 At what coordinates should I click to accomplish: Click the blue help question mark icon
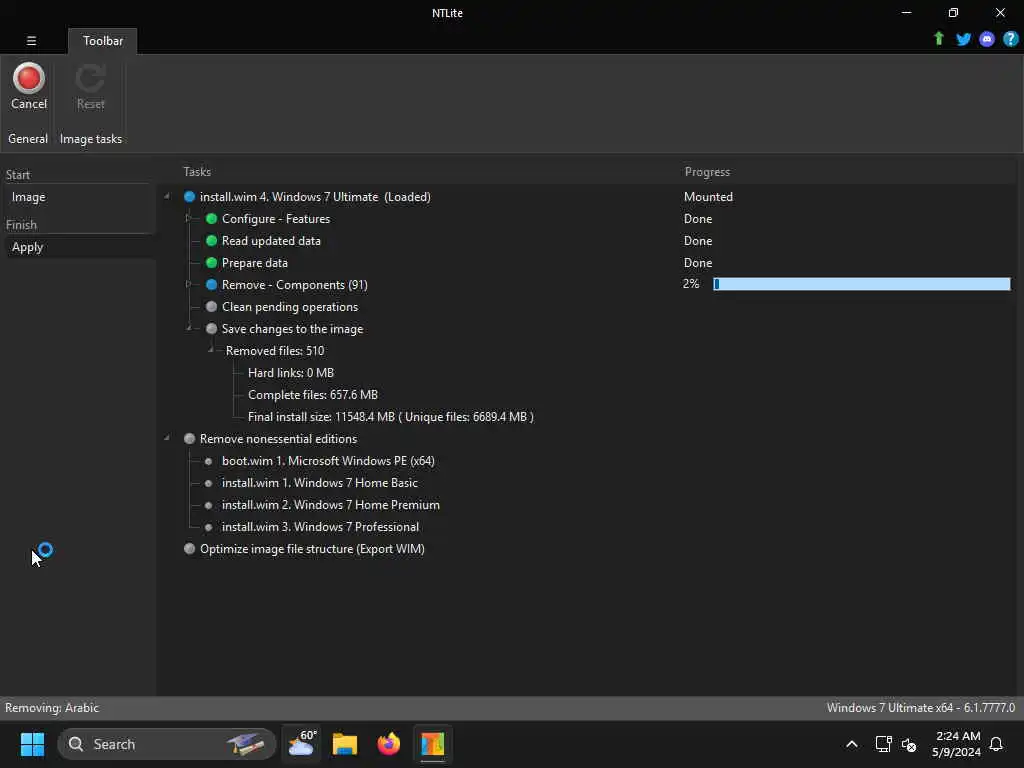[1010, 39]
